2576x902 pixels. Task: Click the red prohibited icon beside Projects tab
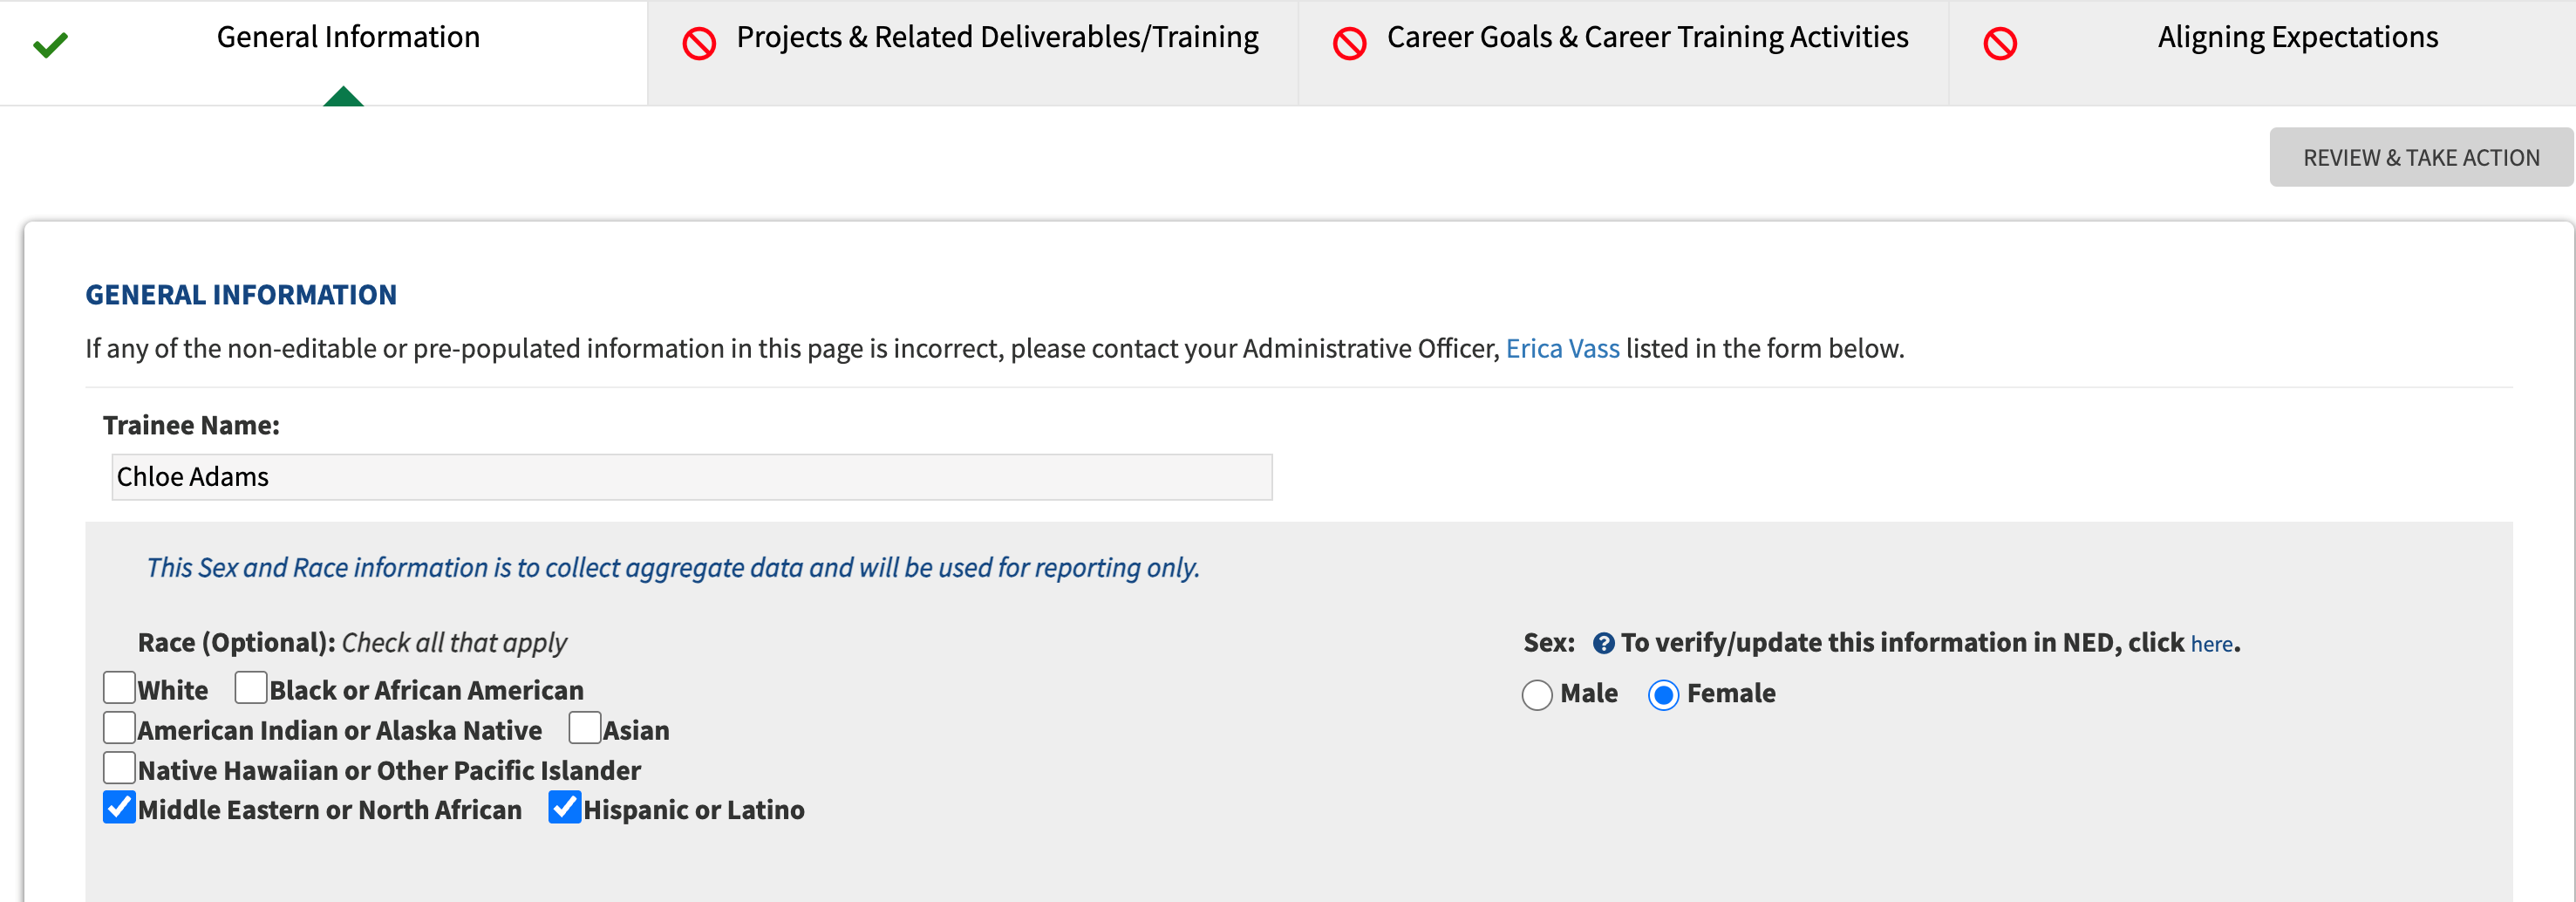(699, 44)
